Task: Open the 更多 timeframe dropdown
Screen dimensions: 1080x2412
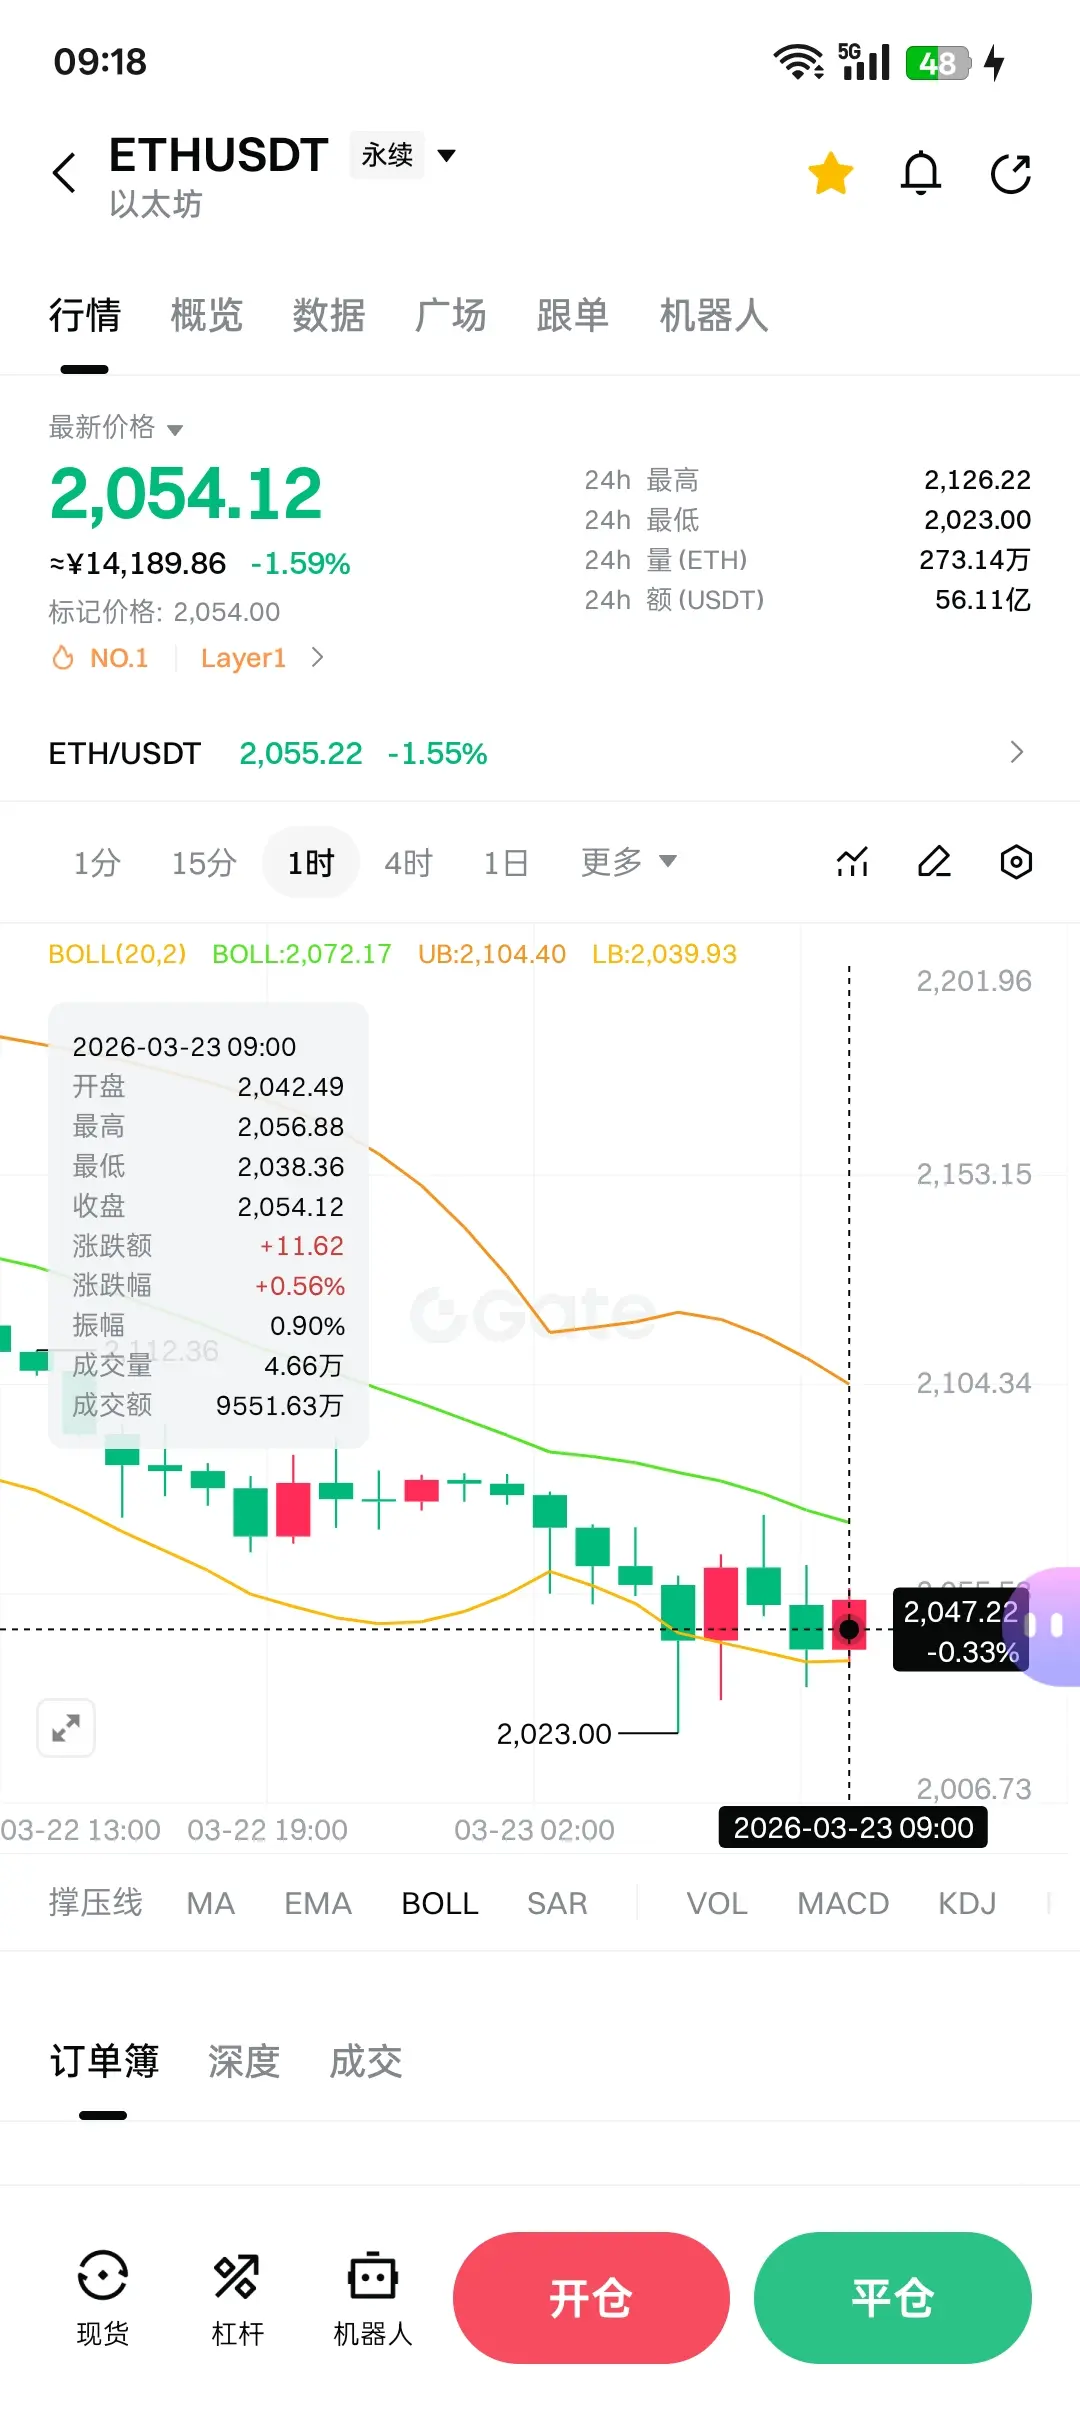Action: [x=629, y=861]
